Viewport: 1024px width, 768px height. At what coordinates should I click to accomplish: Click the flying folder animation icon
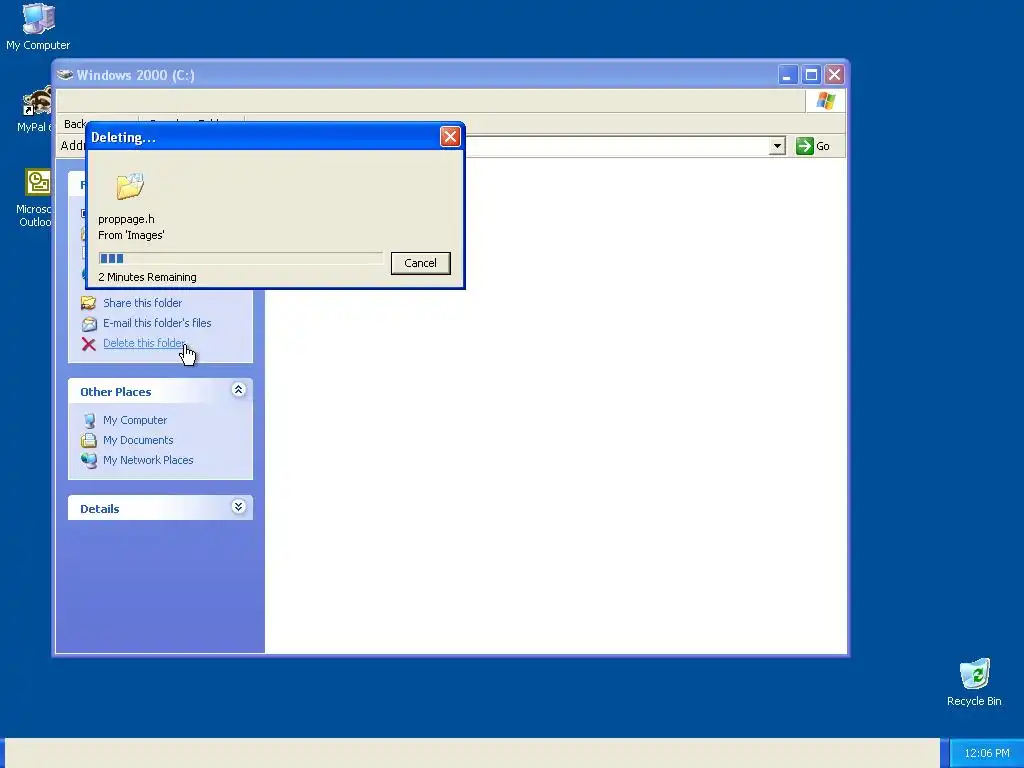[x=130, y=186]
